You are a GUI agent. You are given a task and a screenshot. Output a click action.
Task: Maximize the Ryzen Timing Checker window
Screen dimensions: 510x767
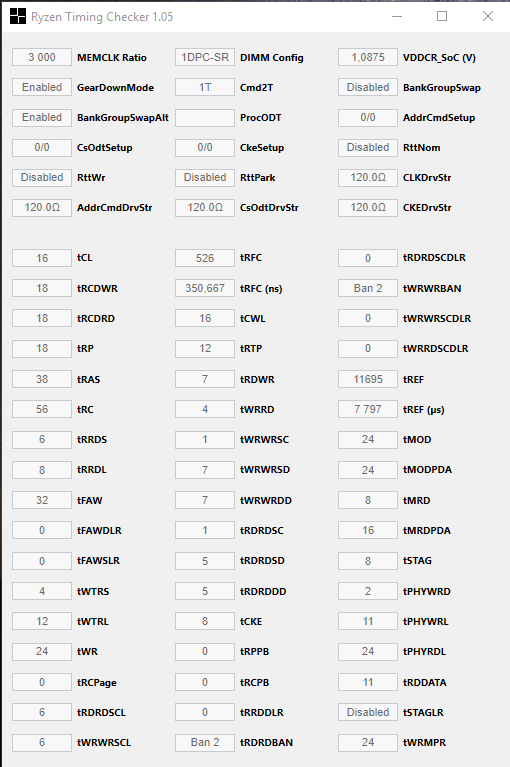tap(442, 16)
